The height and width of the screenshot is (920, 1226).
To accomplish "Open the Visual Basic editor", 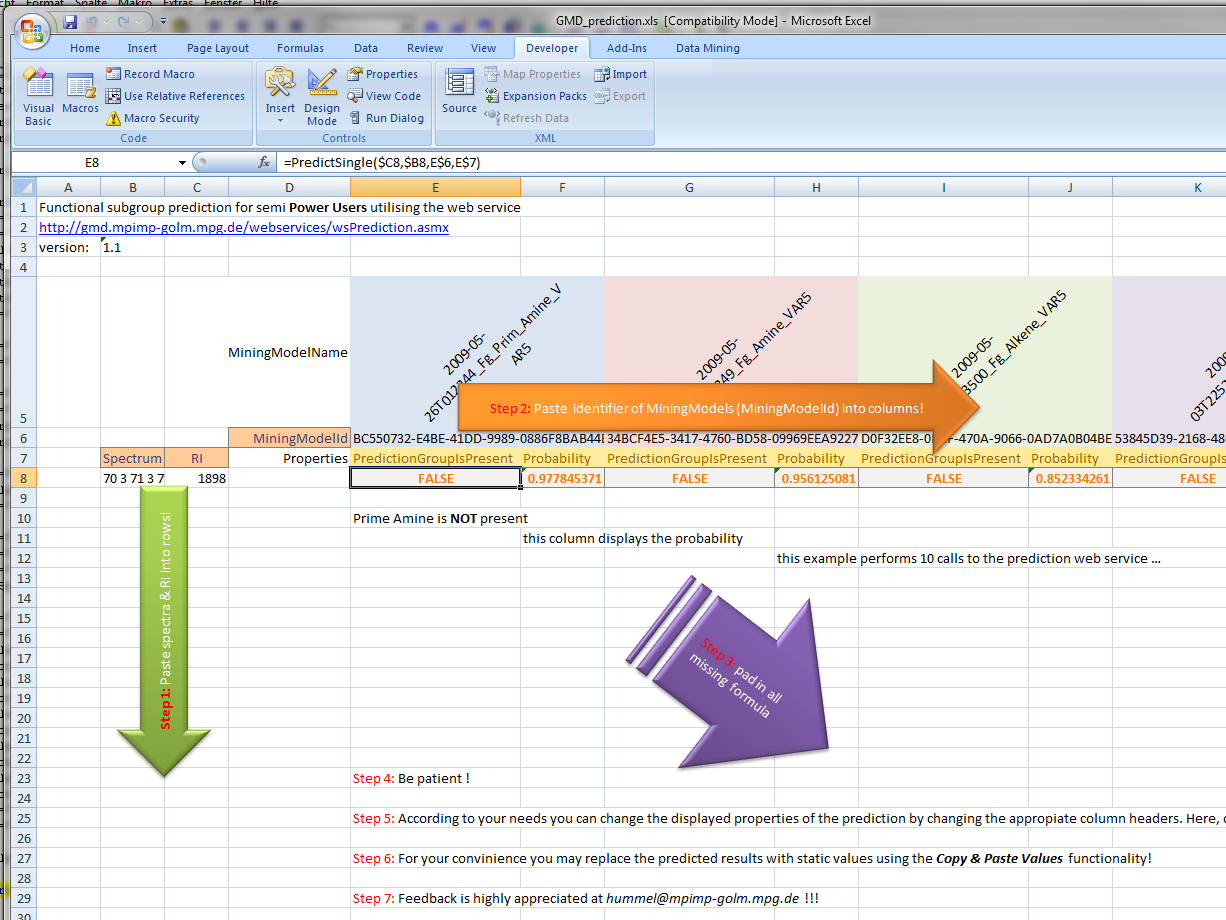I will coord(37,95).
